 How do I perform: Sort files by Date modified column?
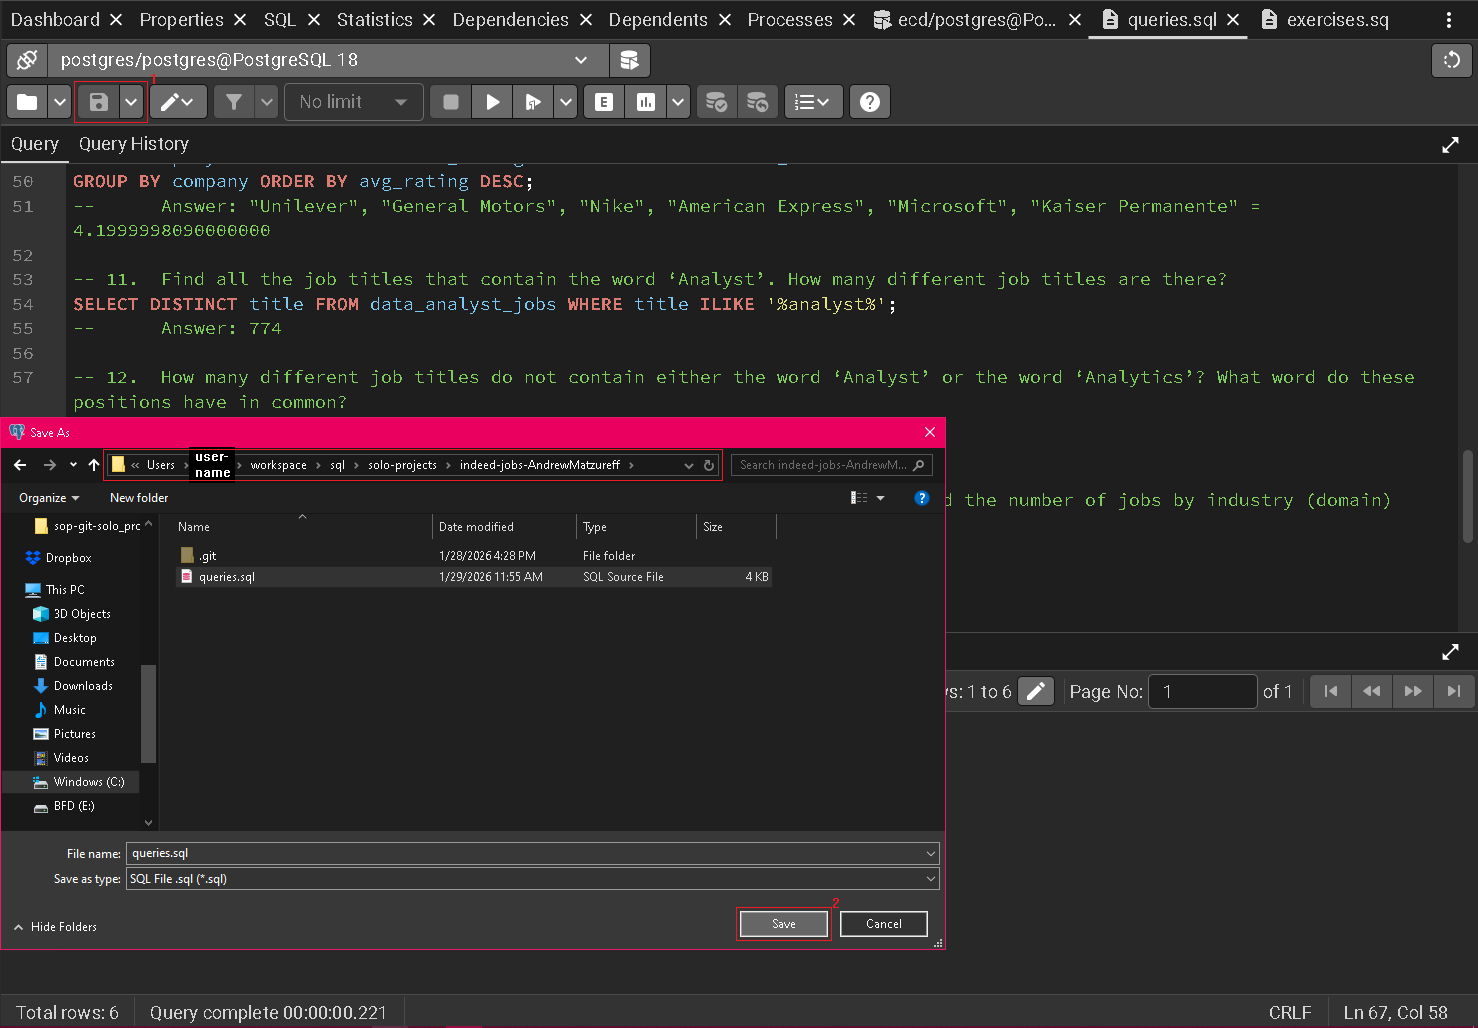(x=504, y=527)
